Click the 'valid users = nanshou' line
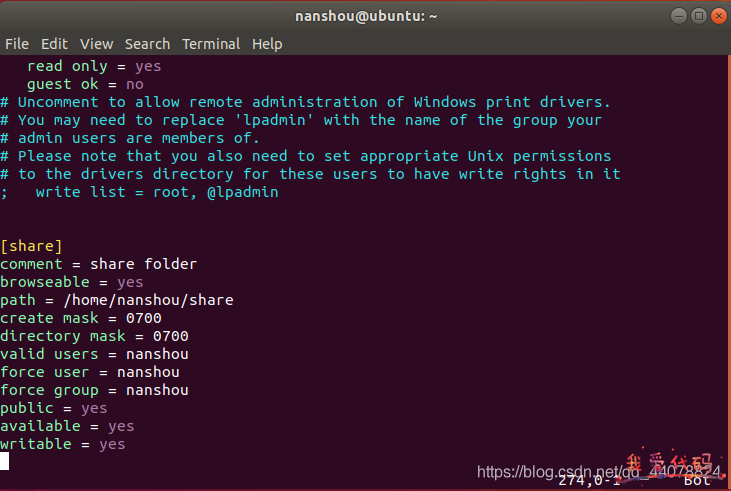Viewport: 731px width, 491px height. [94, 354]
